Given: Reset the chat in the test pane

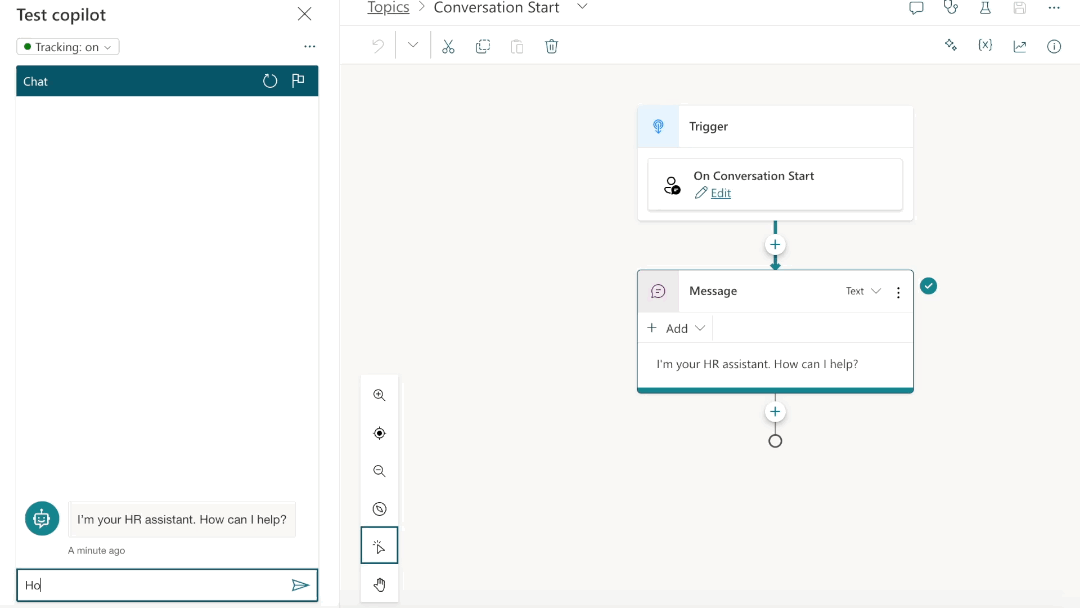Looking at the screenshot, I should pyautogui.click(x=270, y=81).
